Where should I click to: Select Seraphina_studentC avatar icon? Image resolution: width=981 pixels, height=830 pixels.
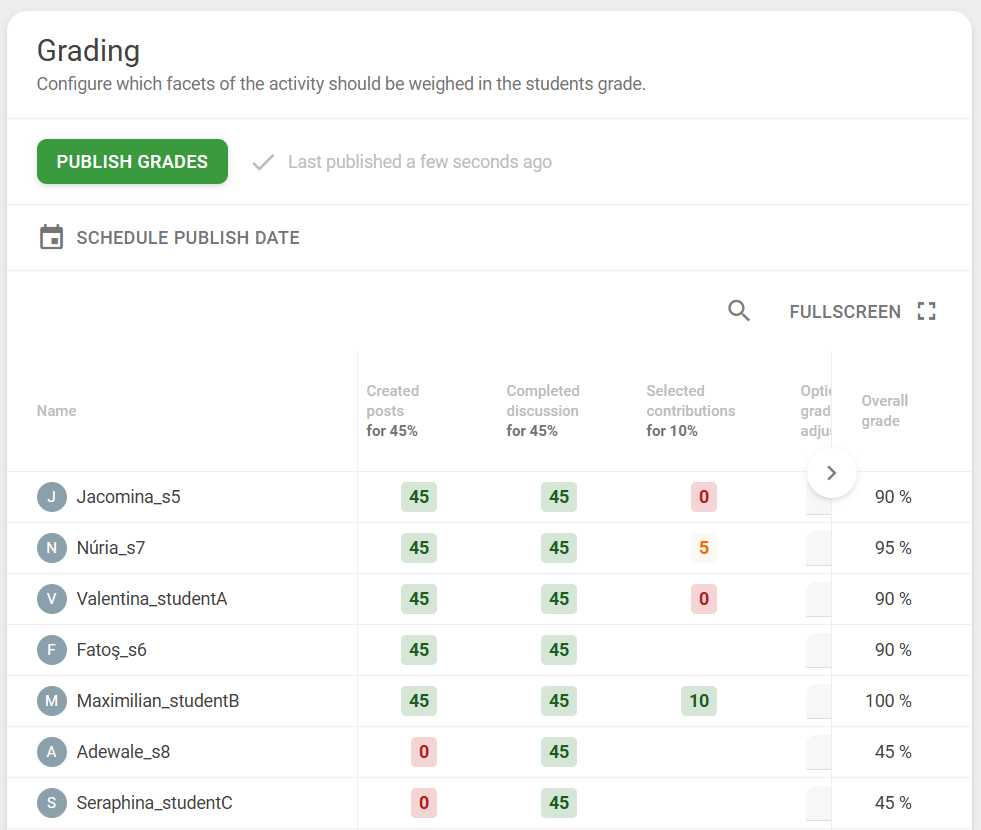click(52, 803)
